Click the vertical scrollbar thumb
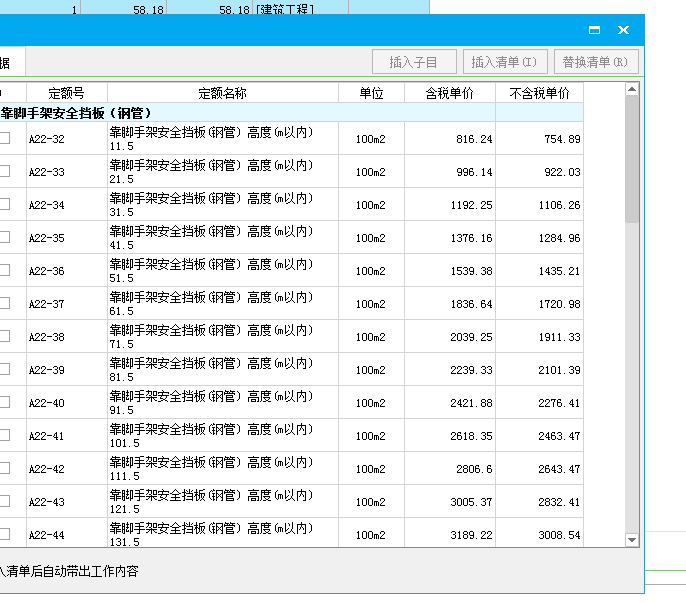The height and width of the screenshot is (603, 686). (x=632, y=160)
